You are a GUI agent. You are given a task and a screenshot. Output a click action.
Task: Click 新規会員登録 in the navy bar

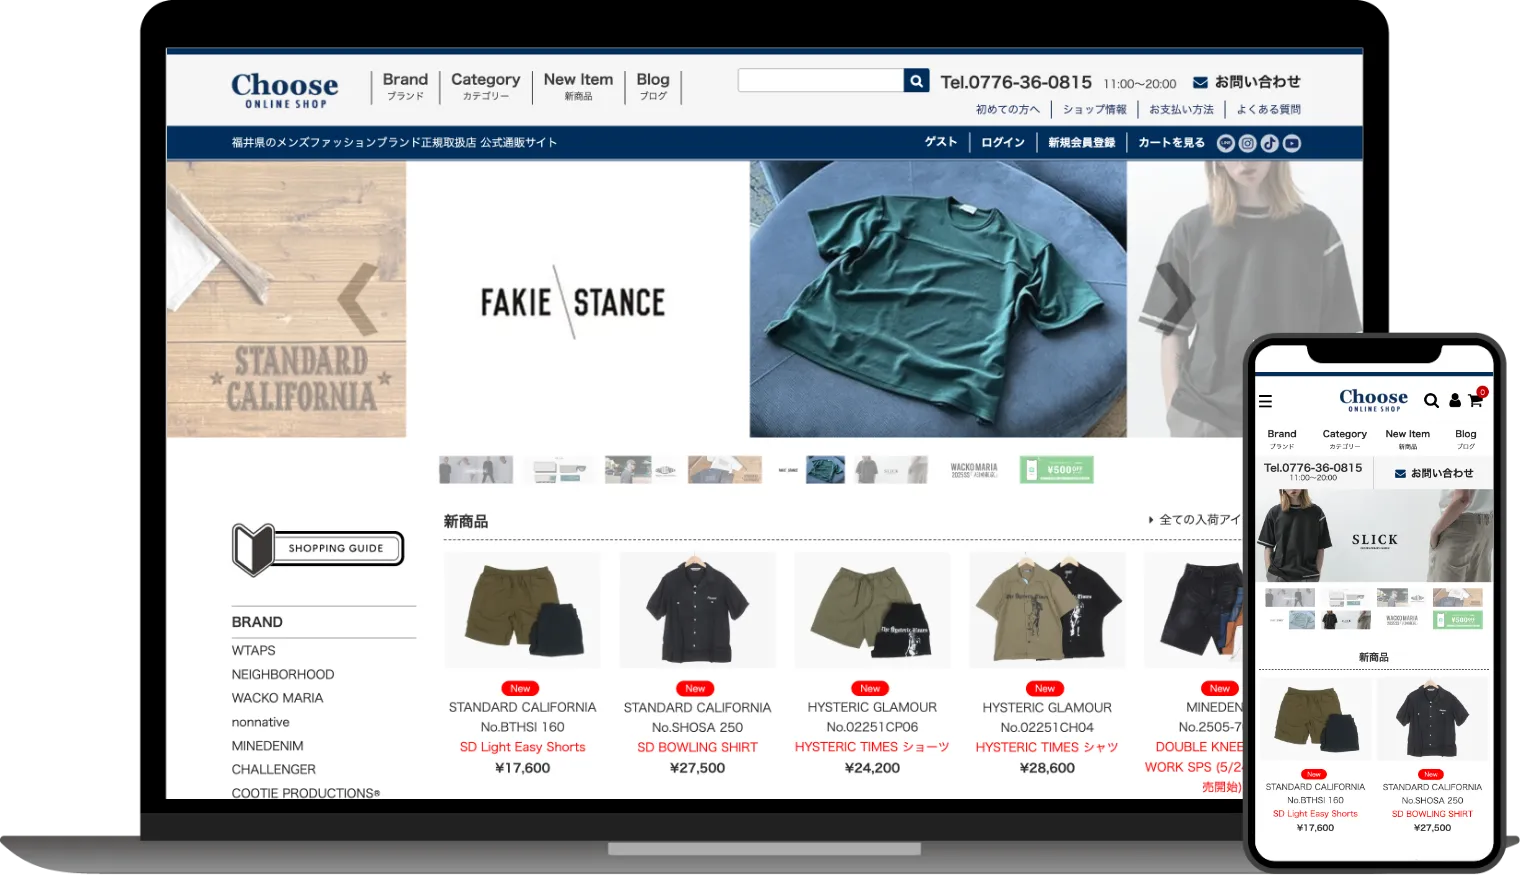pos(1081,143)
